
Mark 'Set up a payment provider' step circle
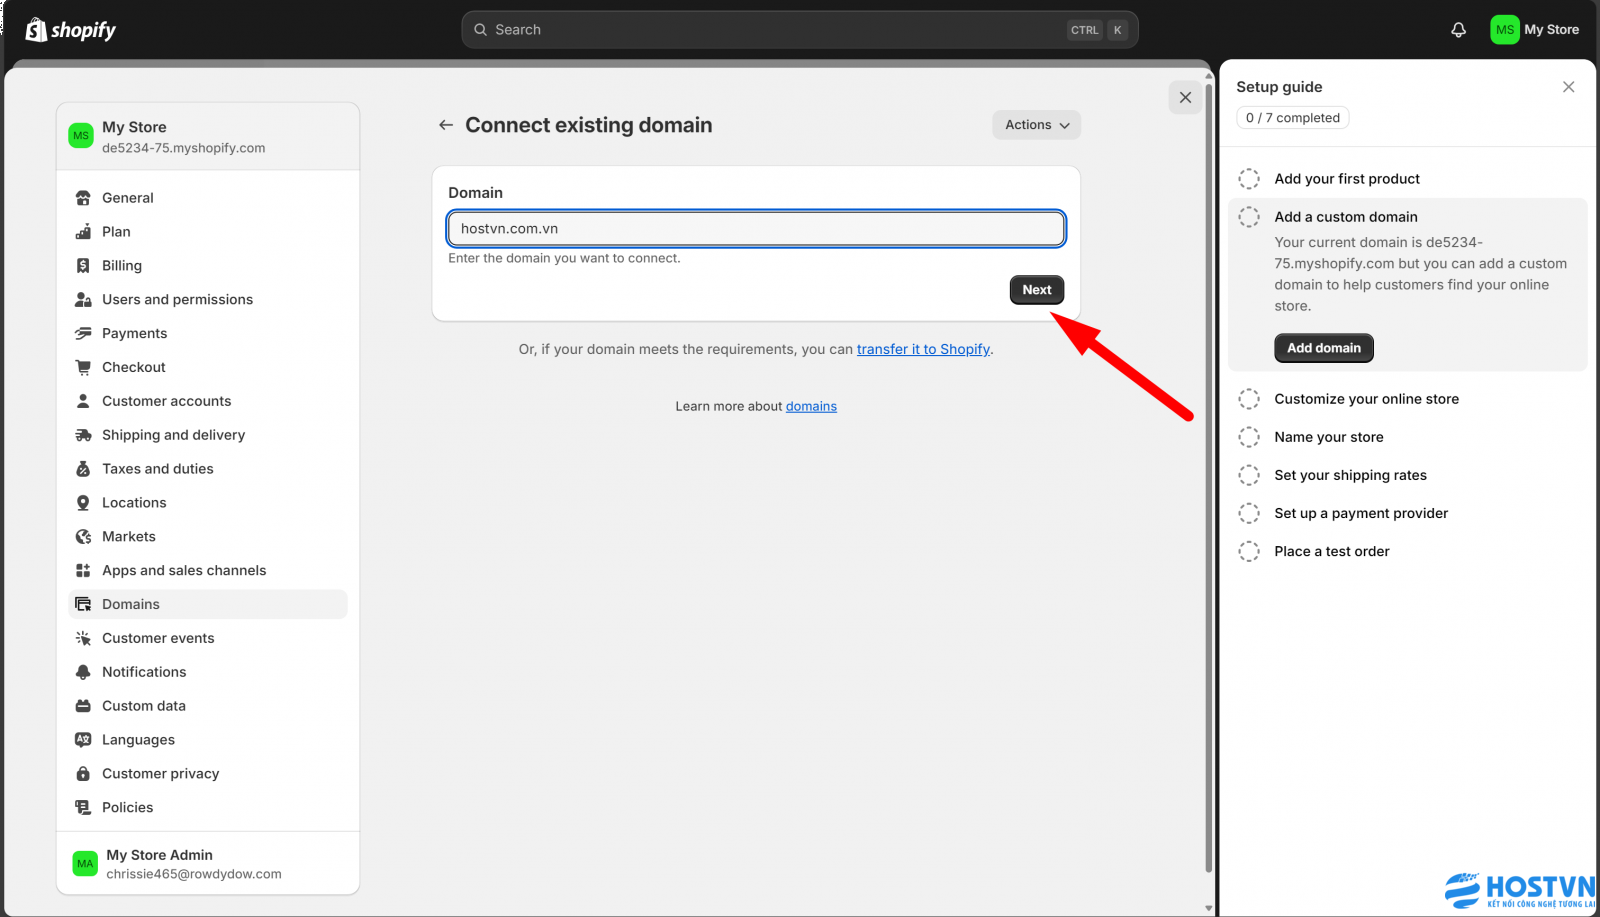coord(1249,513)
